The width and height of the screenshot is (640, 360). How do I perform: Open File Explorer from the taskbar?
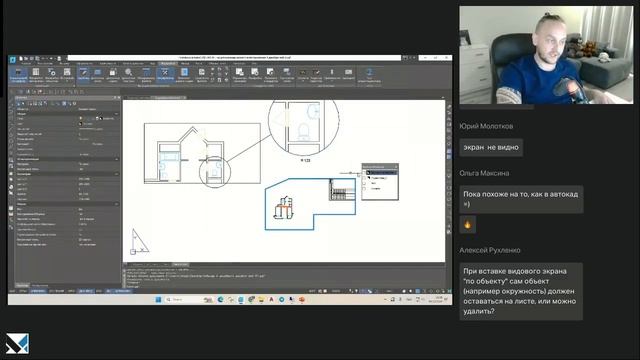(261, 300)
